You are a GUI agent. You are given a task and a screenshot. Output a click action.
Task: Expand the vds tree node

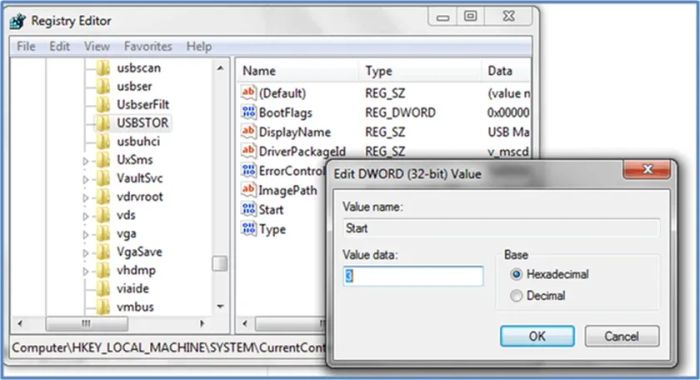pos(86,216)
